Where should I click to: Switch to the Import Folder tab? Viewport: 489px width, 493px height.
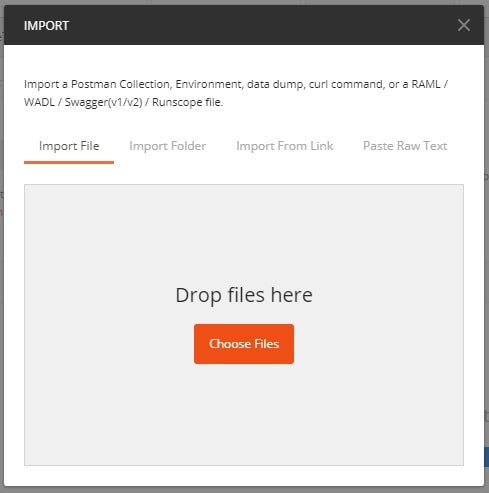coord(168,146)
